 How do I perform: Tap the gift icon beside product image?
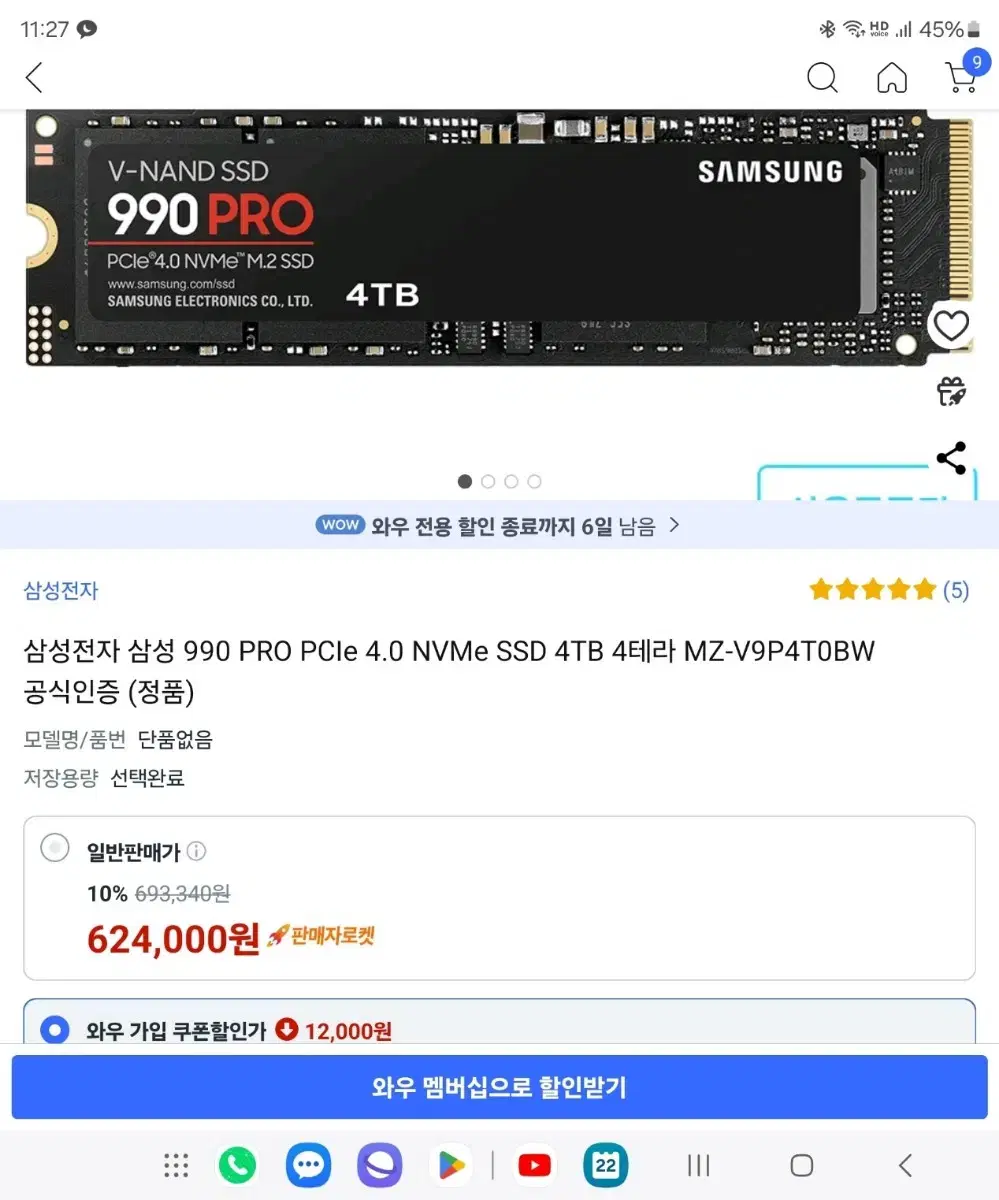click(951, 391)
